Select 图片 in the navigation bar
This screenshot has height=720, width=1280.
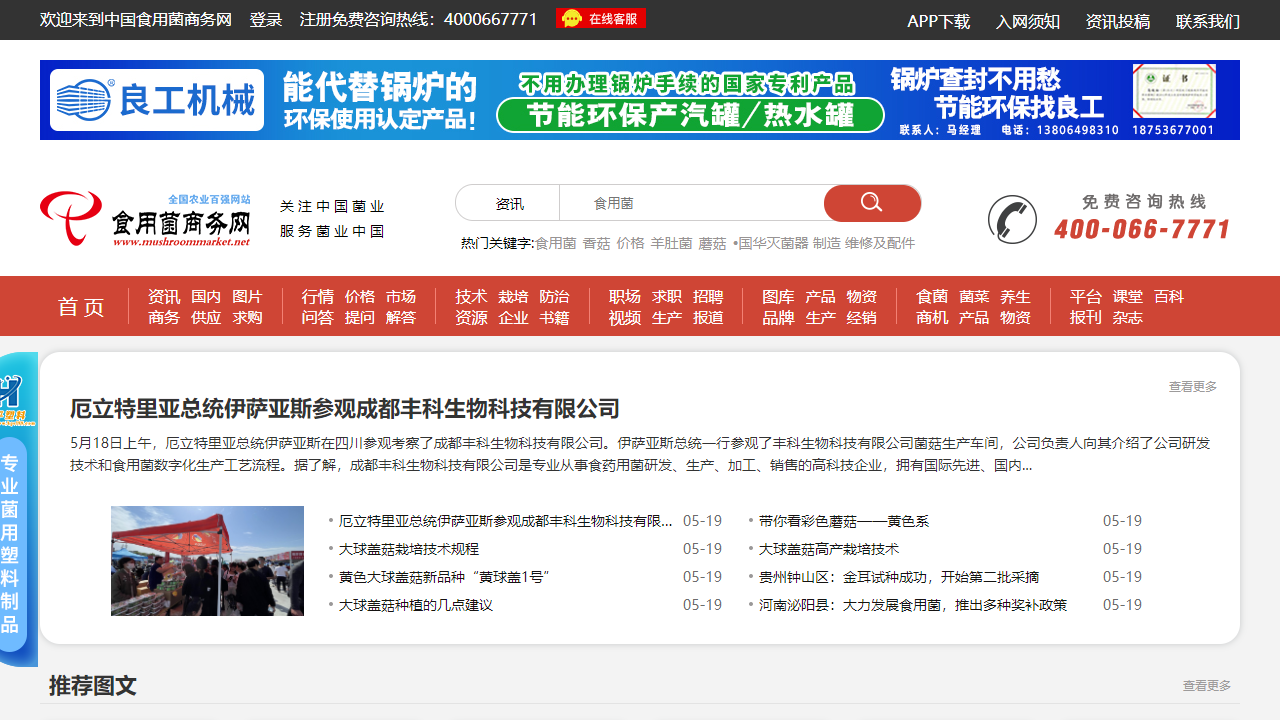[247, 297]
